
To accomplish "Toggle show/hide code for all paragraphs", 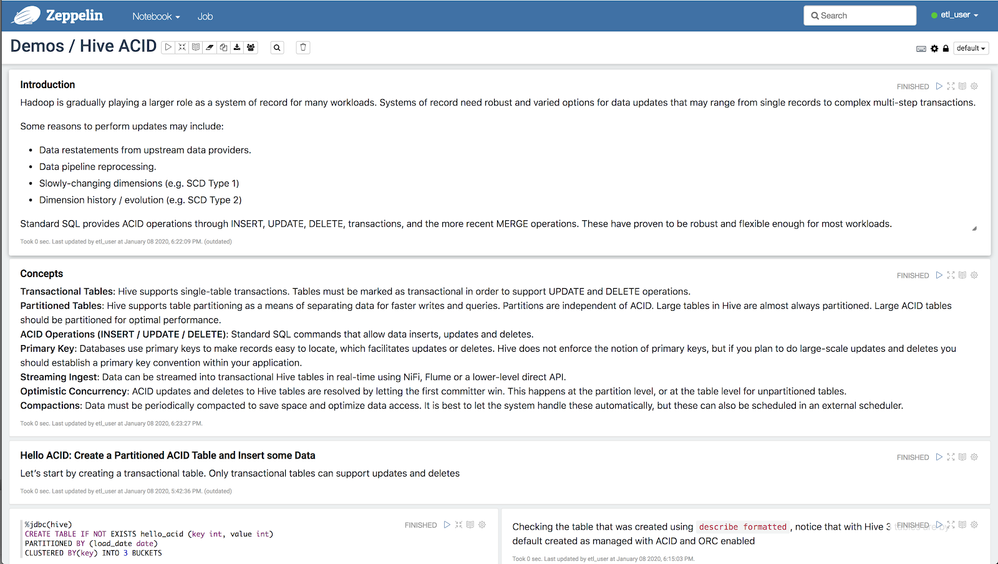I will click(x=182, y=47).
